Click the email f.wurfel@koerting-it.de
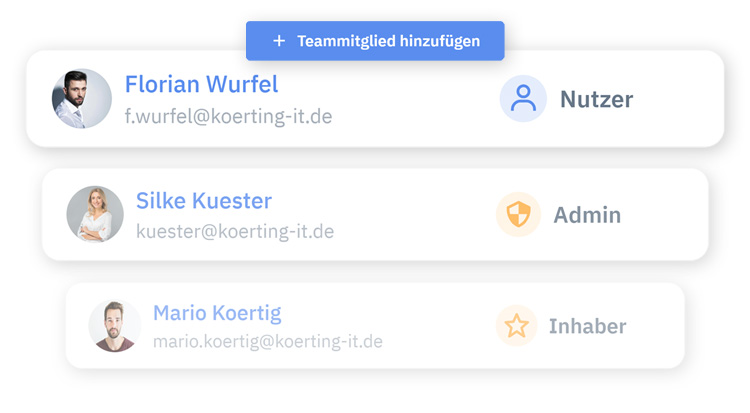 [228, 116]
